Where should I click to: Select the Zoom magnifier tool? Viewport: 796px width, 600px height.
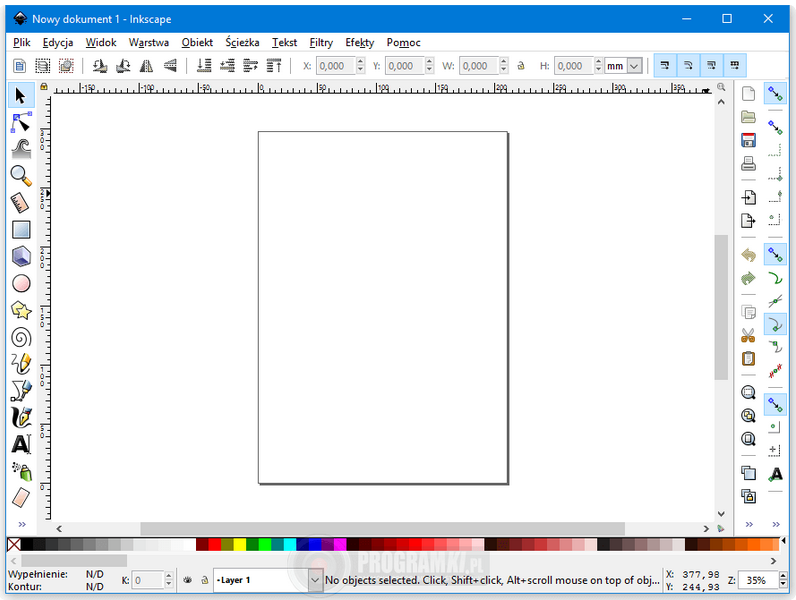point(21,176)
